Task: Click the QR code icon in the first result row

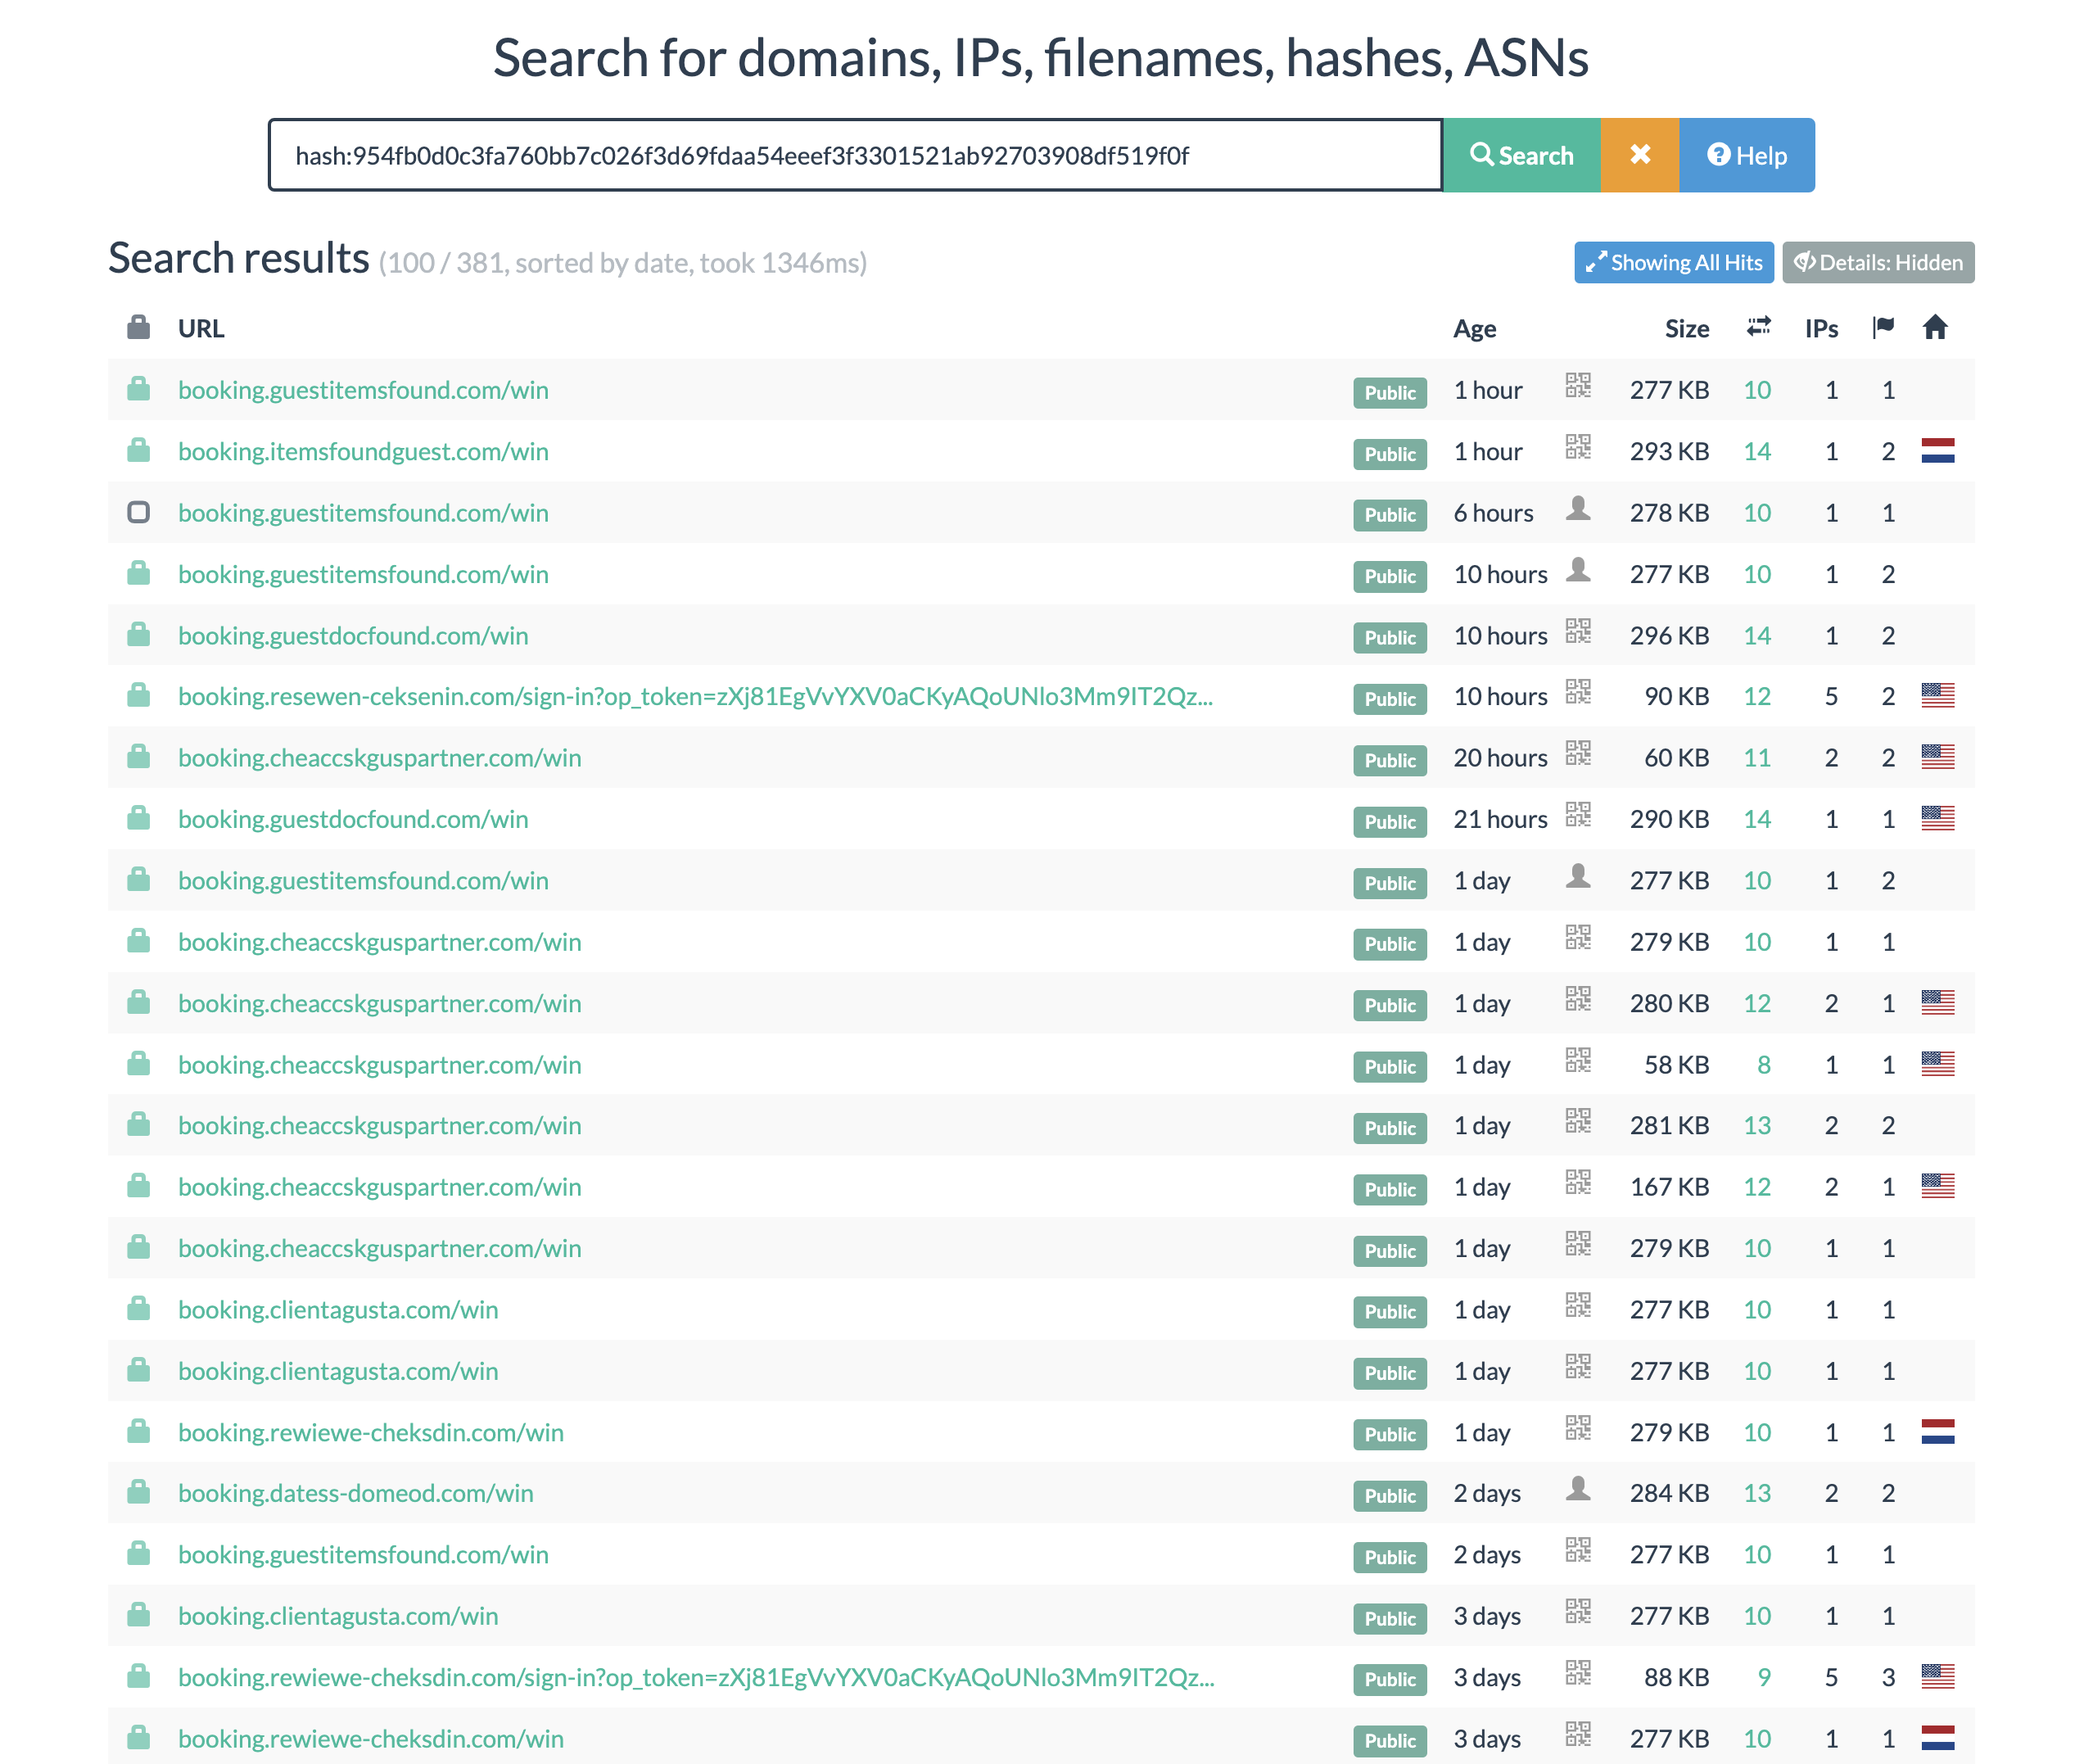Action: click(1578, 386)
